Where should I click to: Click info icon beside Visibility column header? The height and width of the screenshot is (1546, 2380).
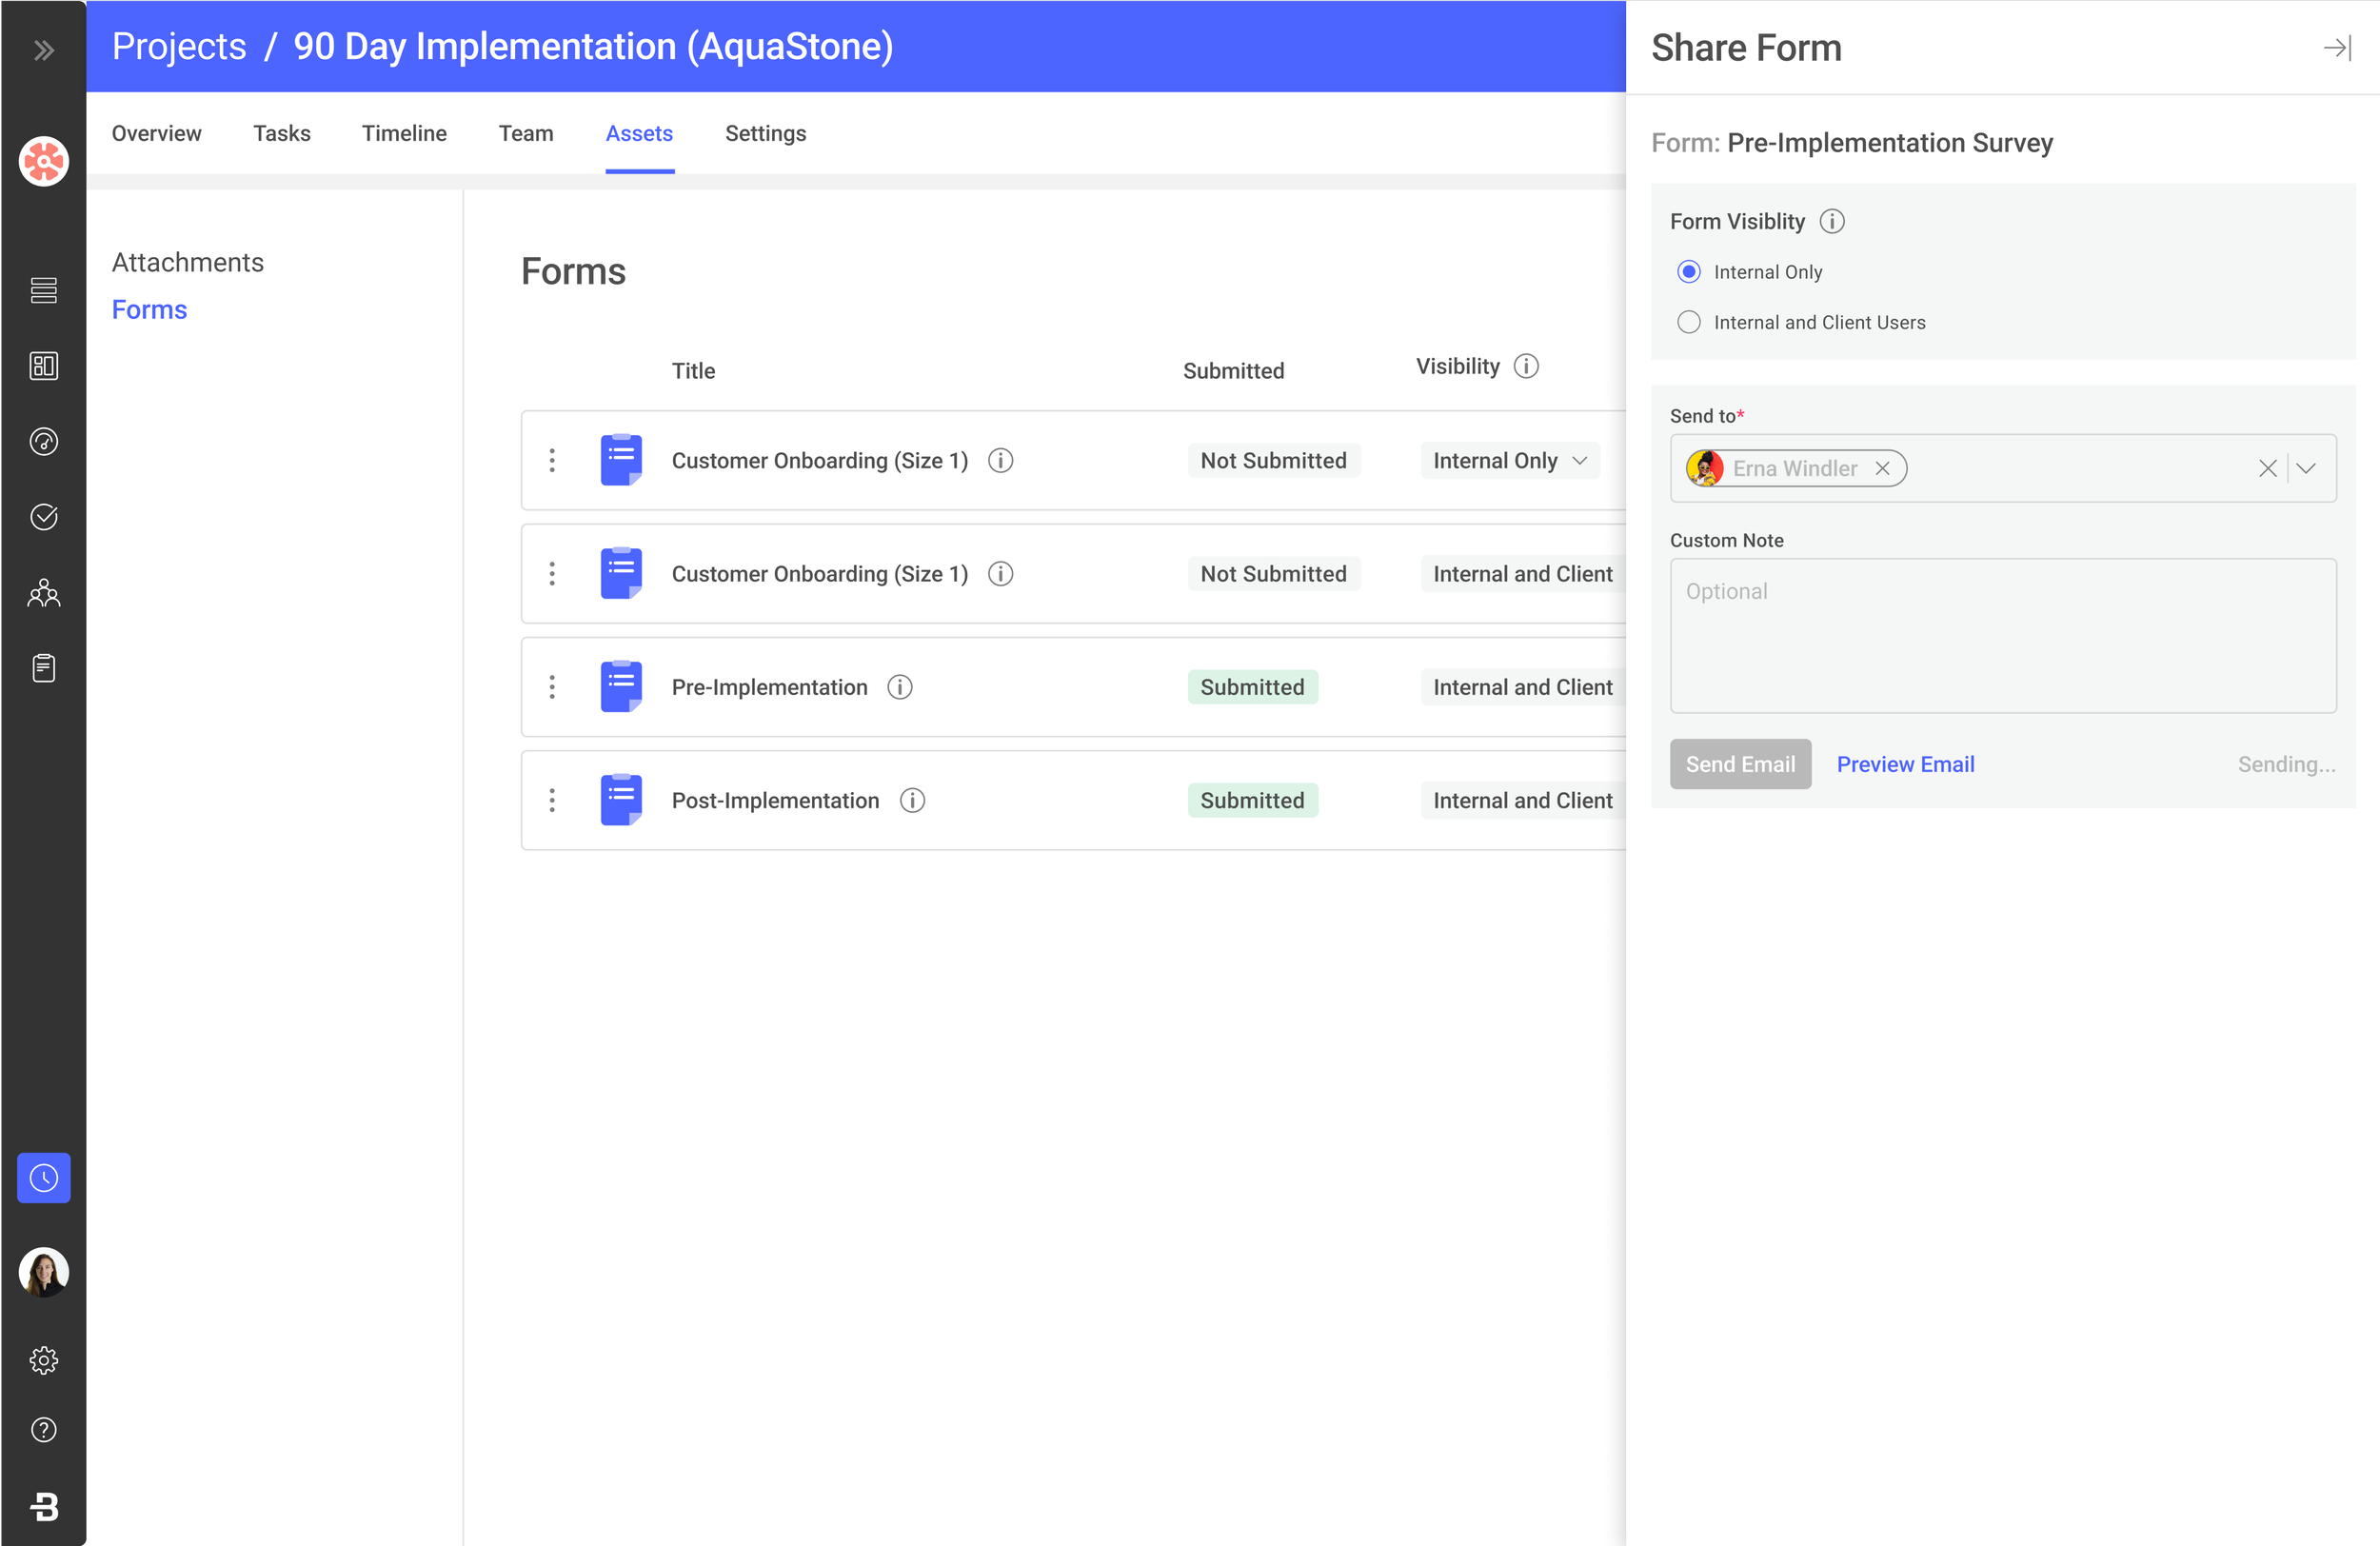click(x=1526, y=366)
